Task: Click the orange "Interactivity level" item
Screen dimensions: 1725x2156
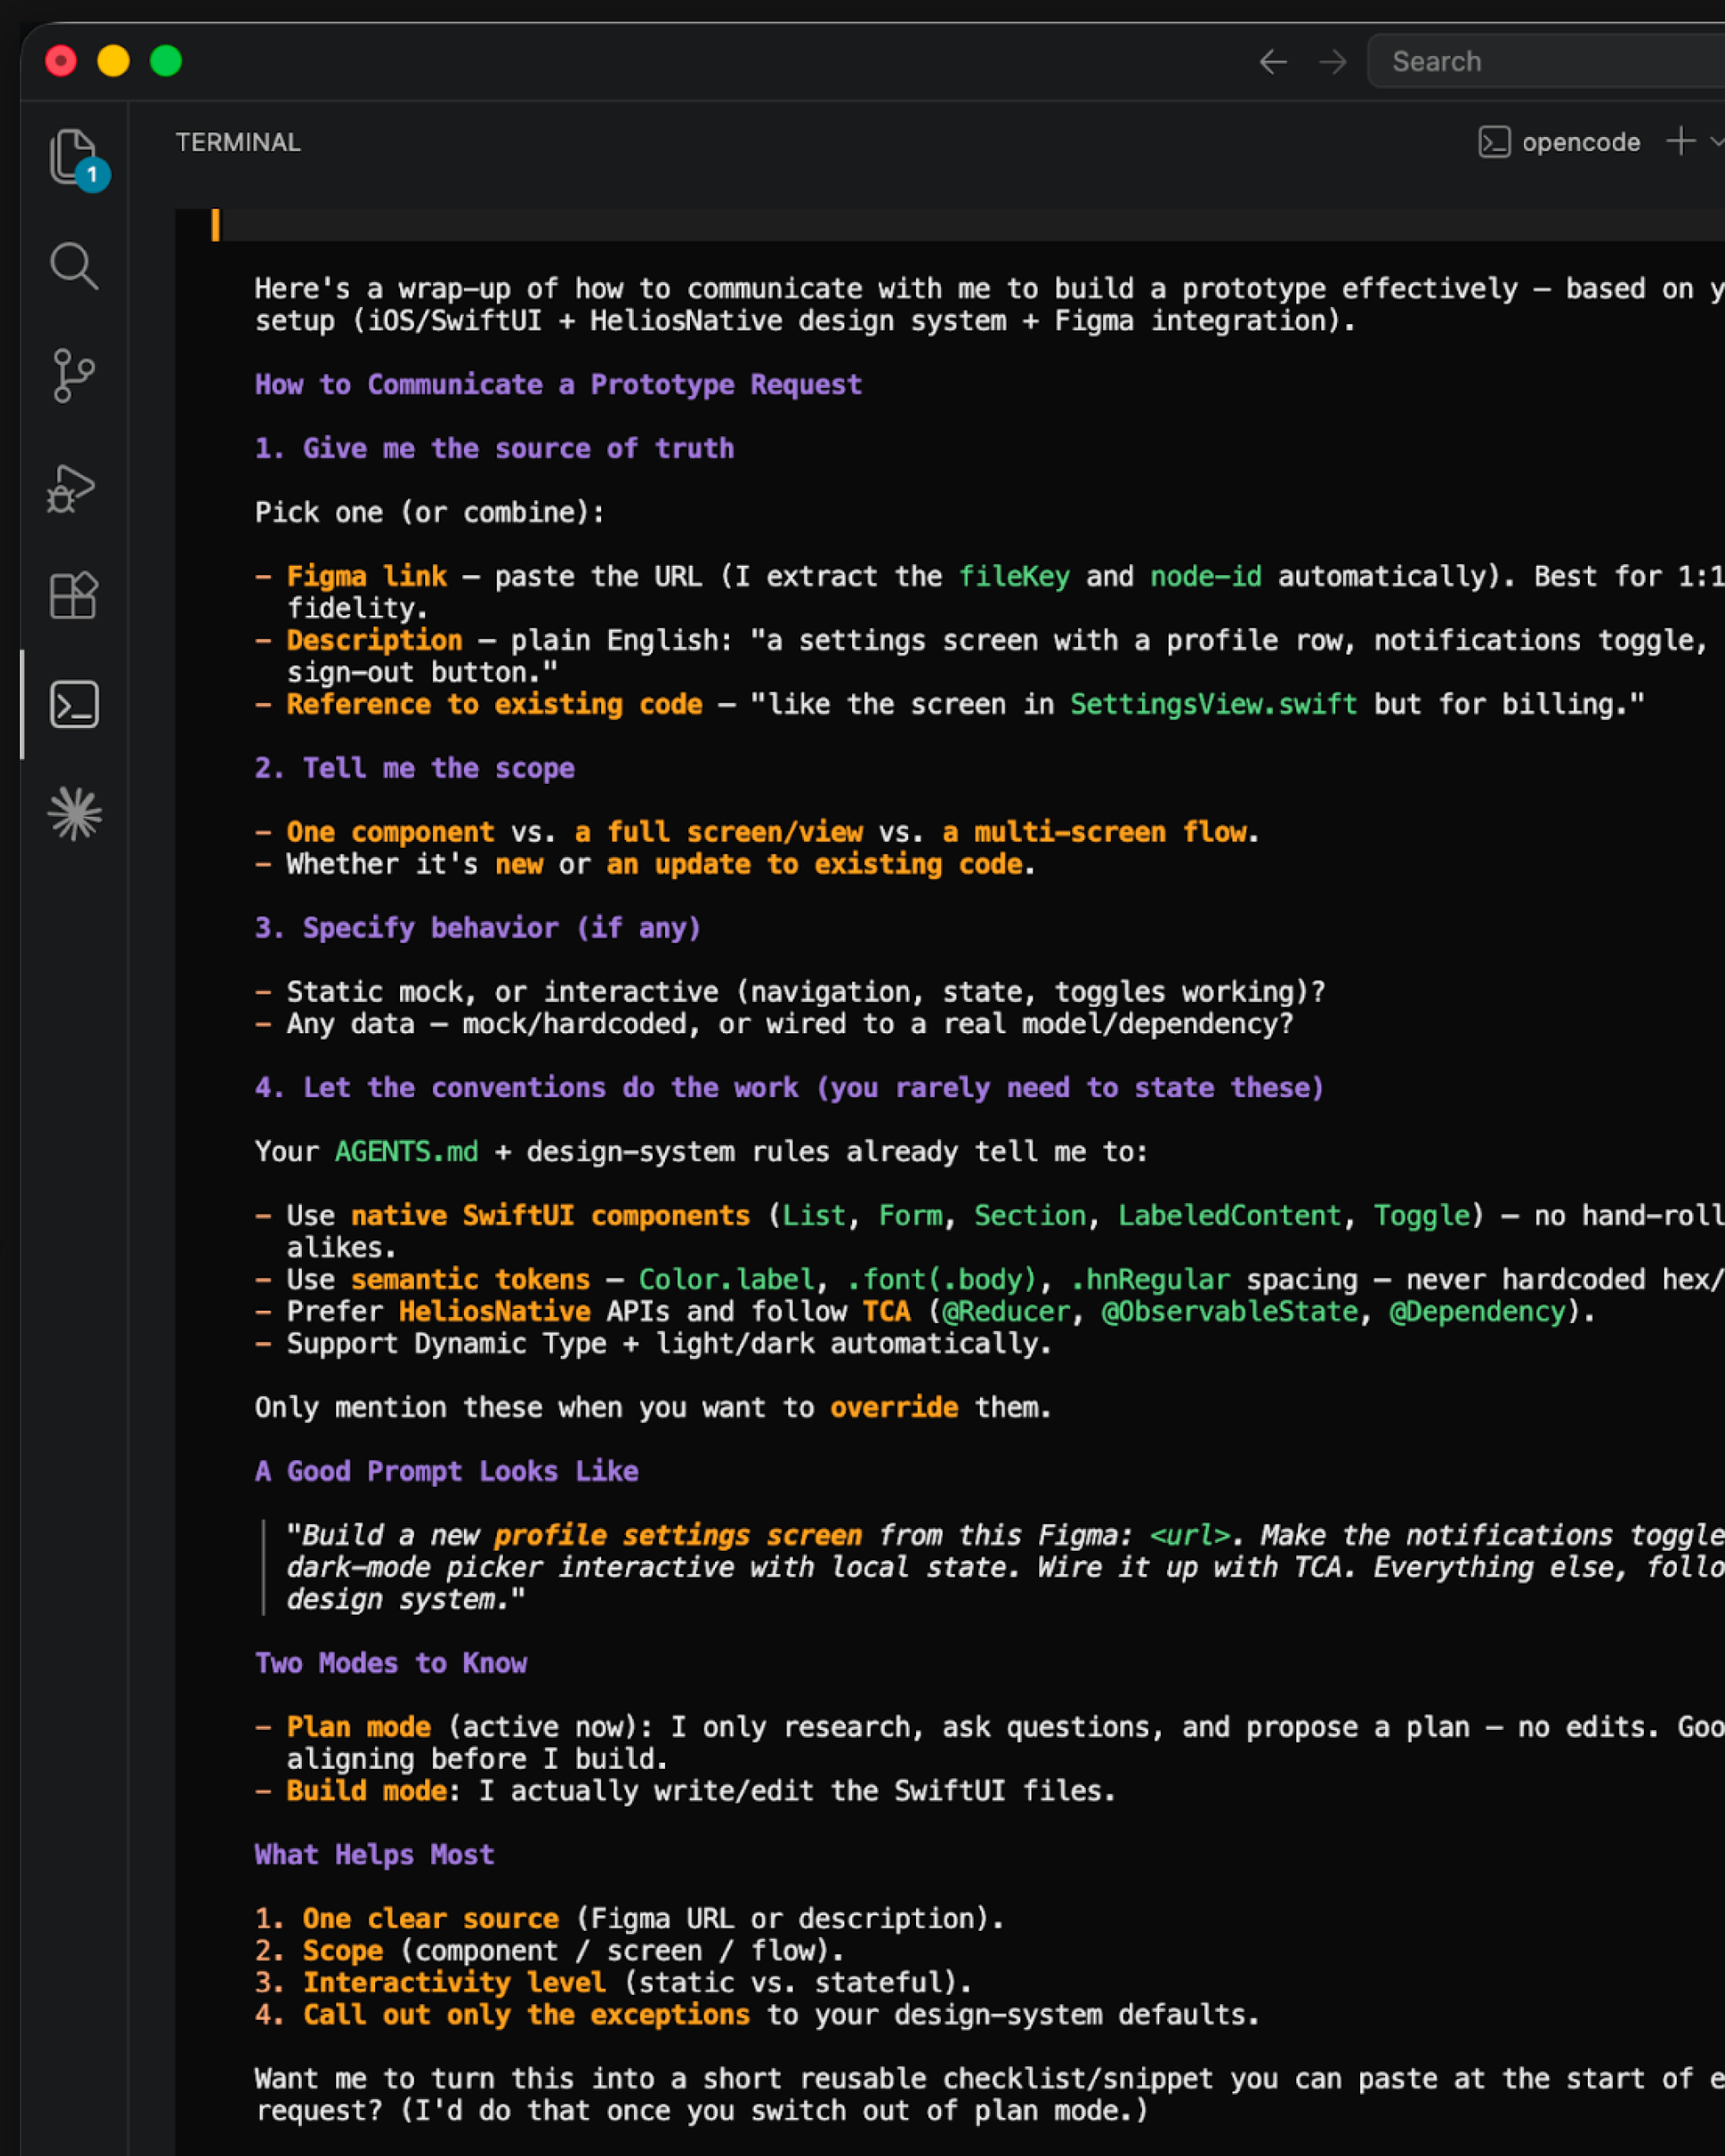Action: click(455, 1984)
